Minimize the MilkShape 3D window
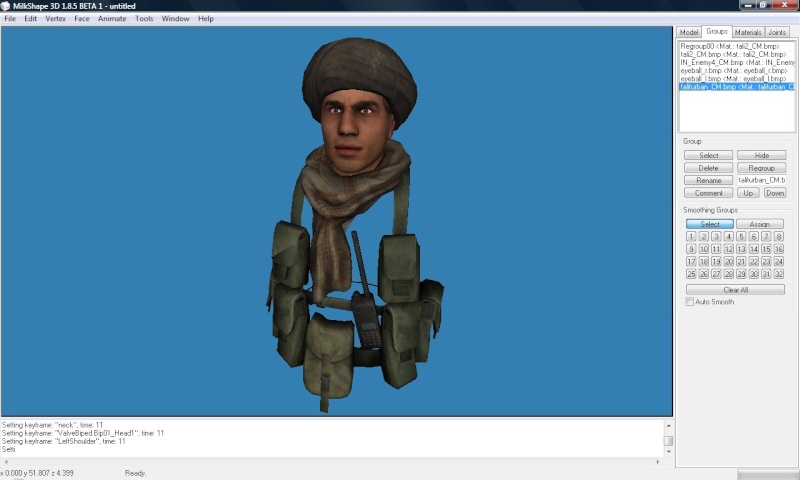800x480 pixels. [748, 5]
